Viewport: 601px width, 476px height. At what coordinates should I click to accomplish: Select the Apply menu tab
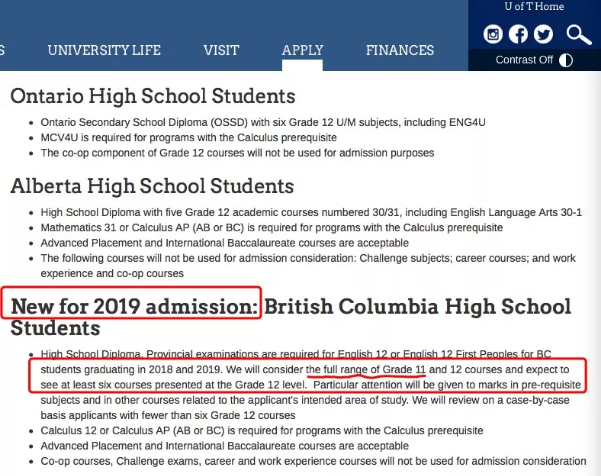(302, 50)
